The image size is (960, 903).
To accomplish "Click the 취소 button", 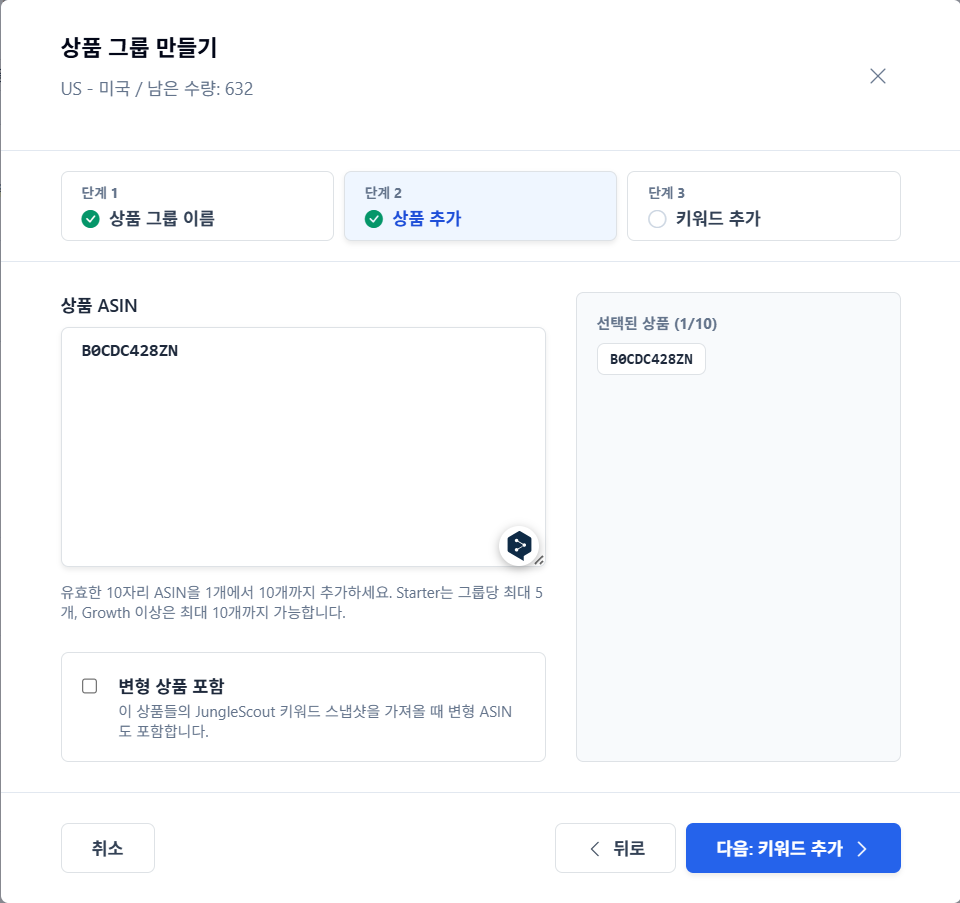I will (x=108, y=848).
